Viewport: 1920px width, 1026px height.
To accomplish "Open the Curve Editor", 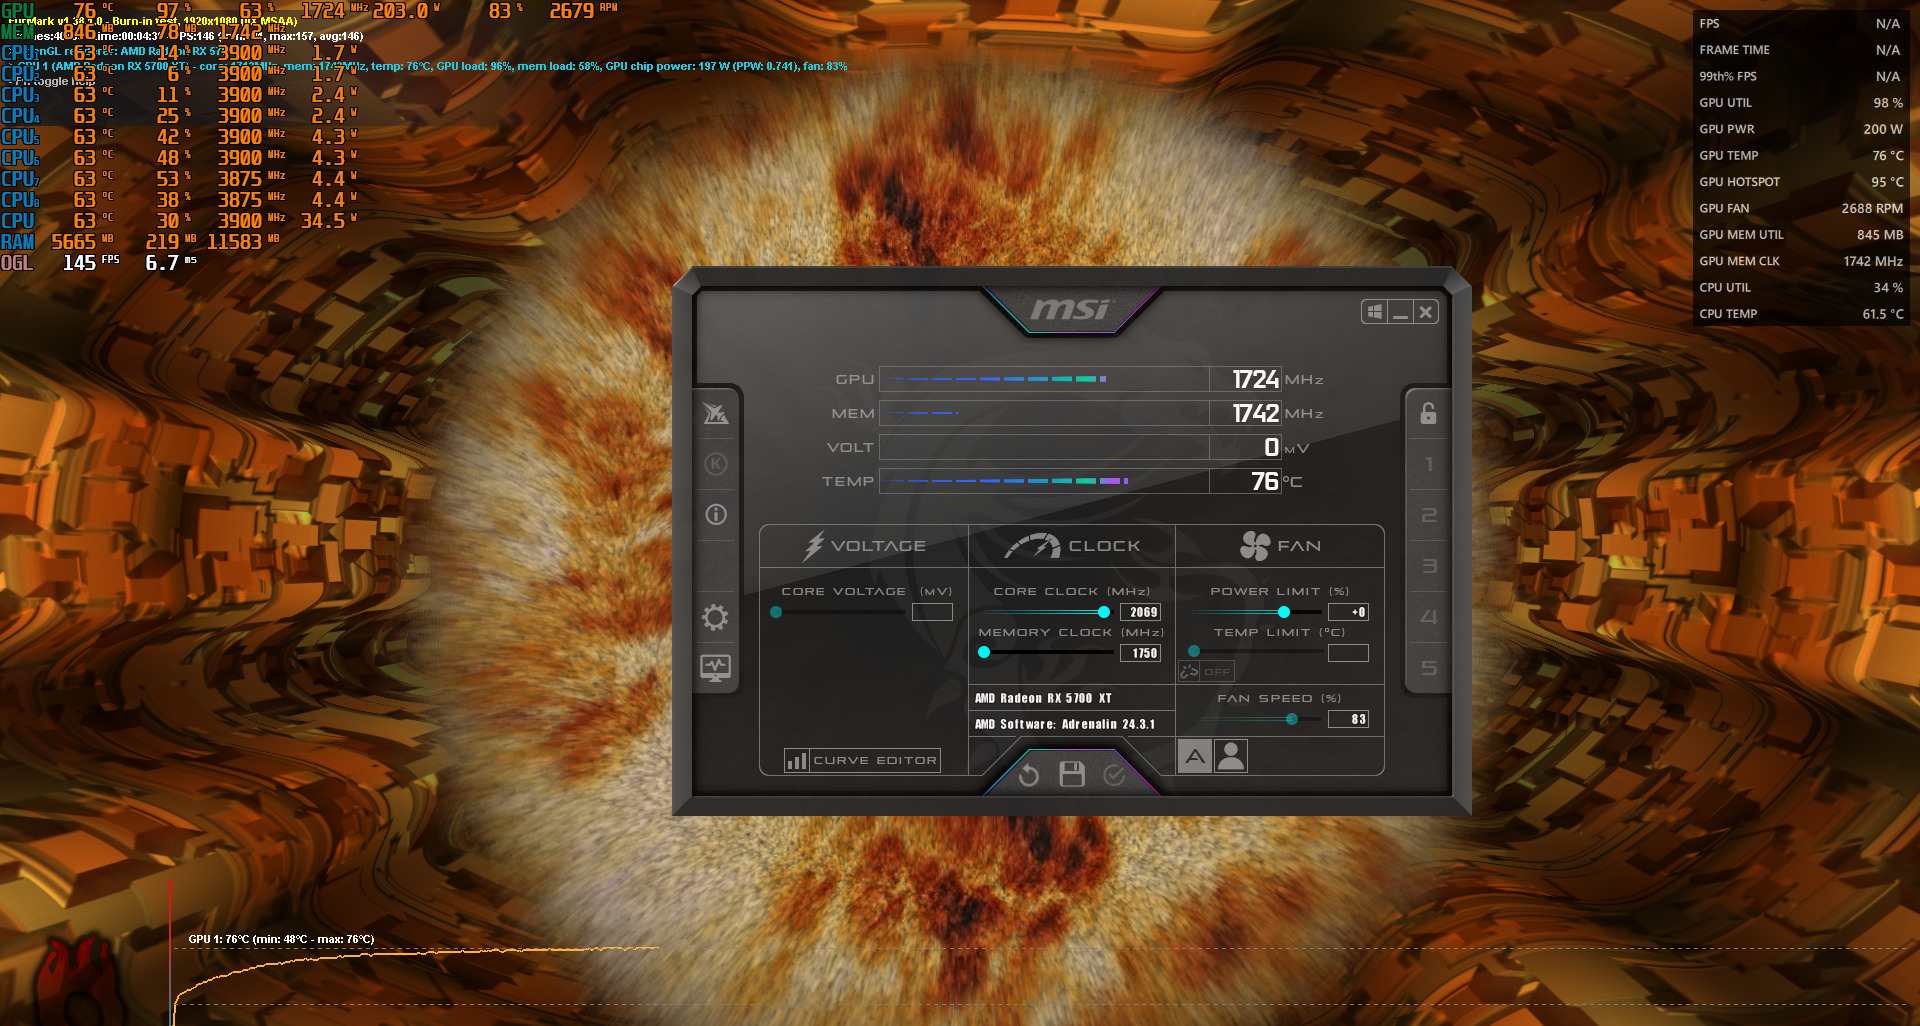I will tap(862, 761).
